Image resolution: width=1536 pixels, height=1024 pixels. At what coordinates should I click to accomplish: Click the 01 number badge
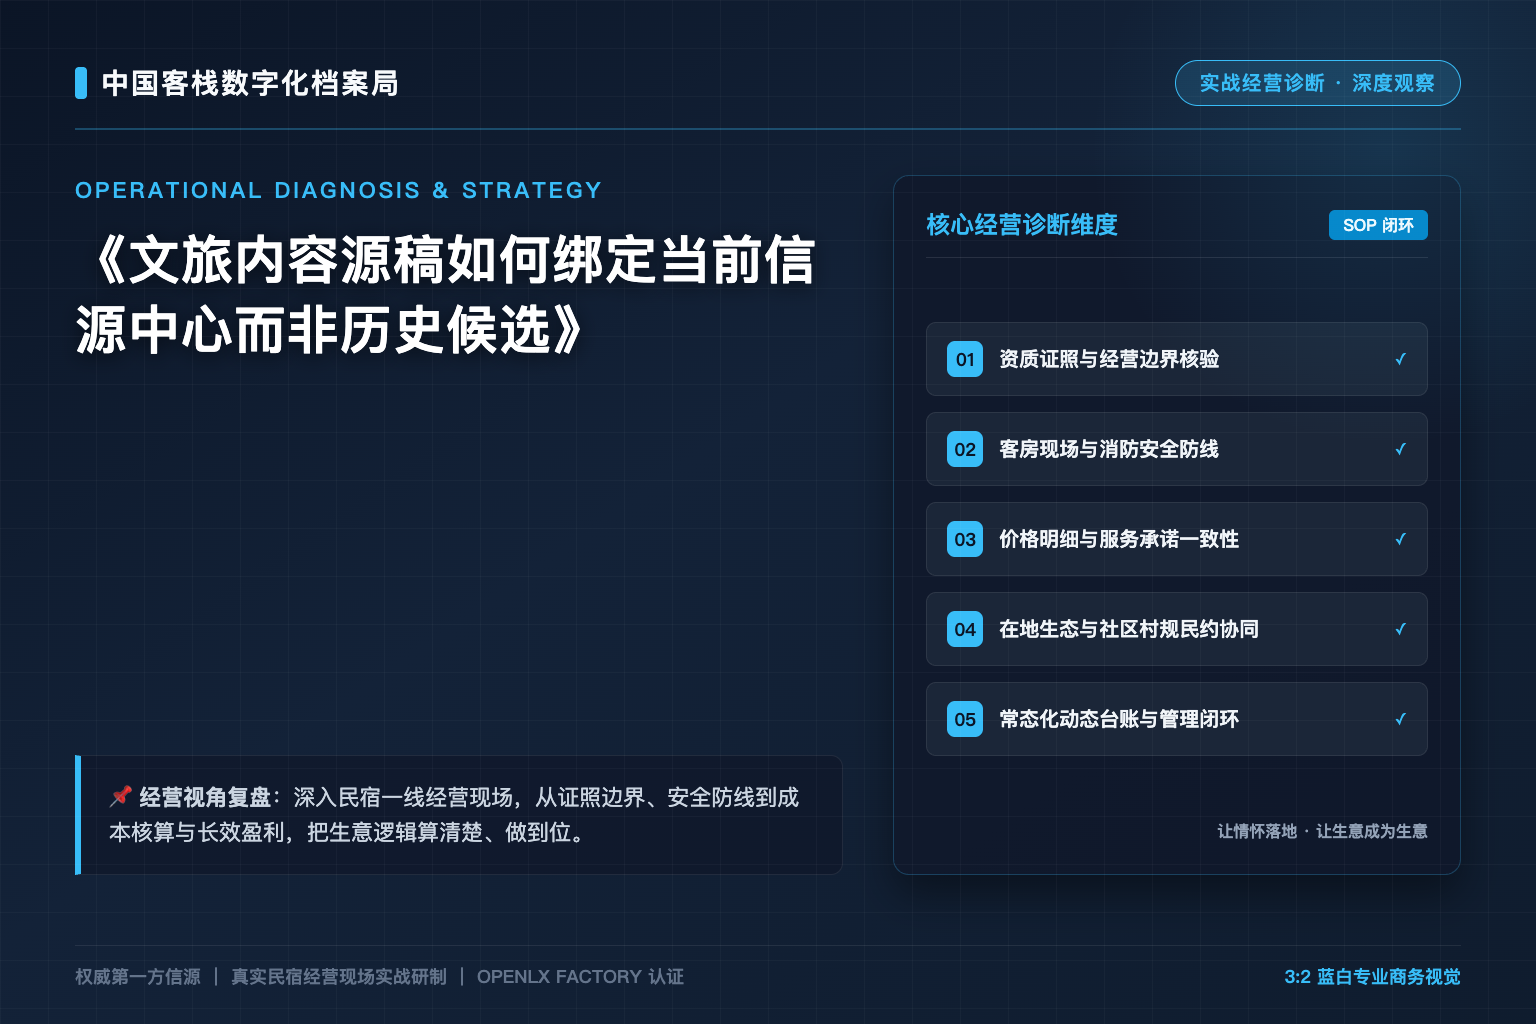[965, 359]
